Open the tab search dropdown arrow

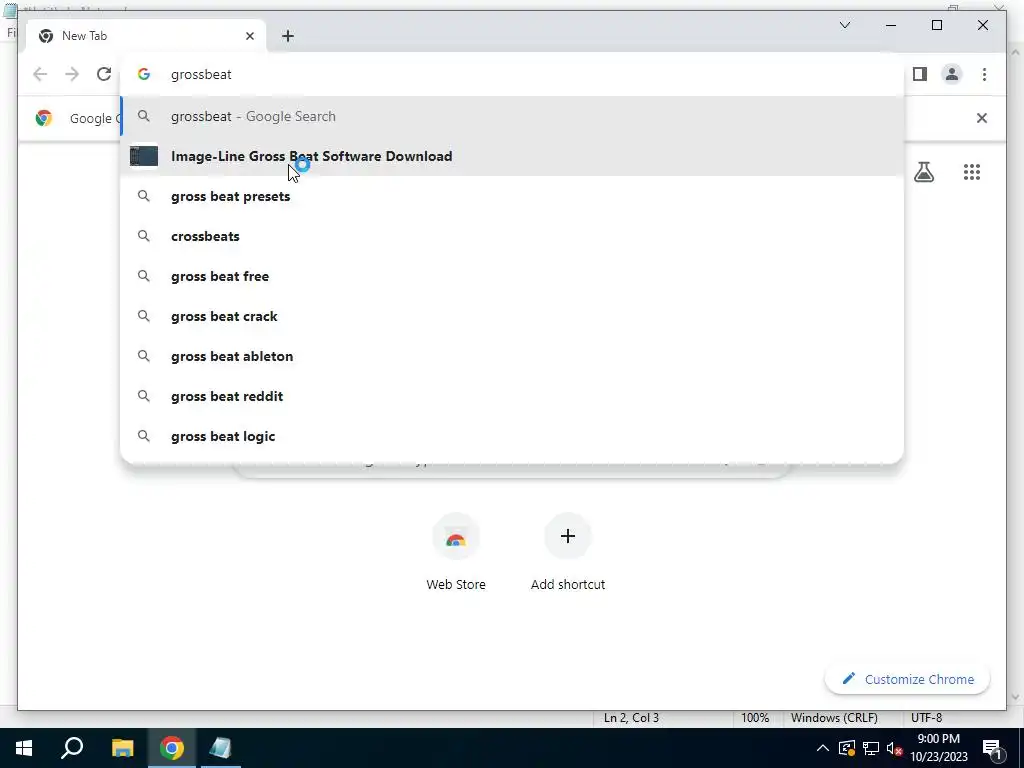(844, 25)
